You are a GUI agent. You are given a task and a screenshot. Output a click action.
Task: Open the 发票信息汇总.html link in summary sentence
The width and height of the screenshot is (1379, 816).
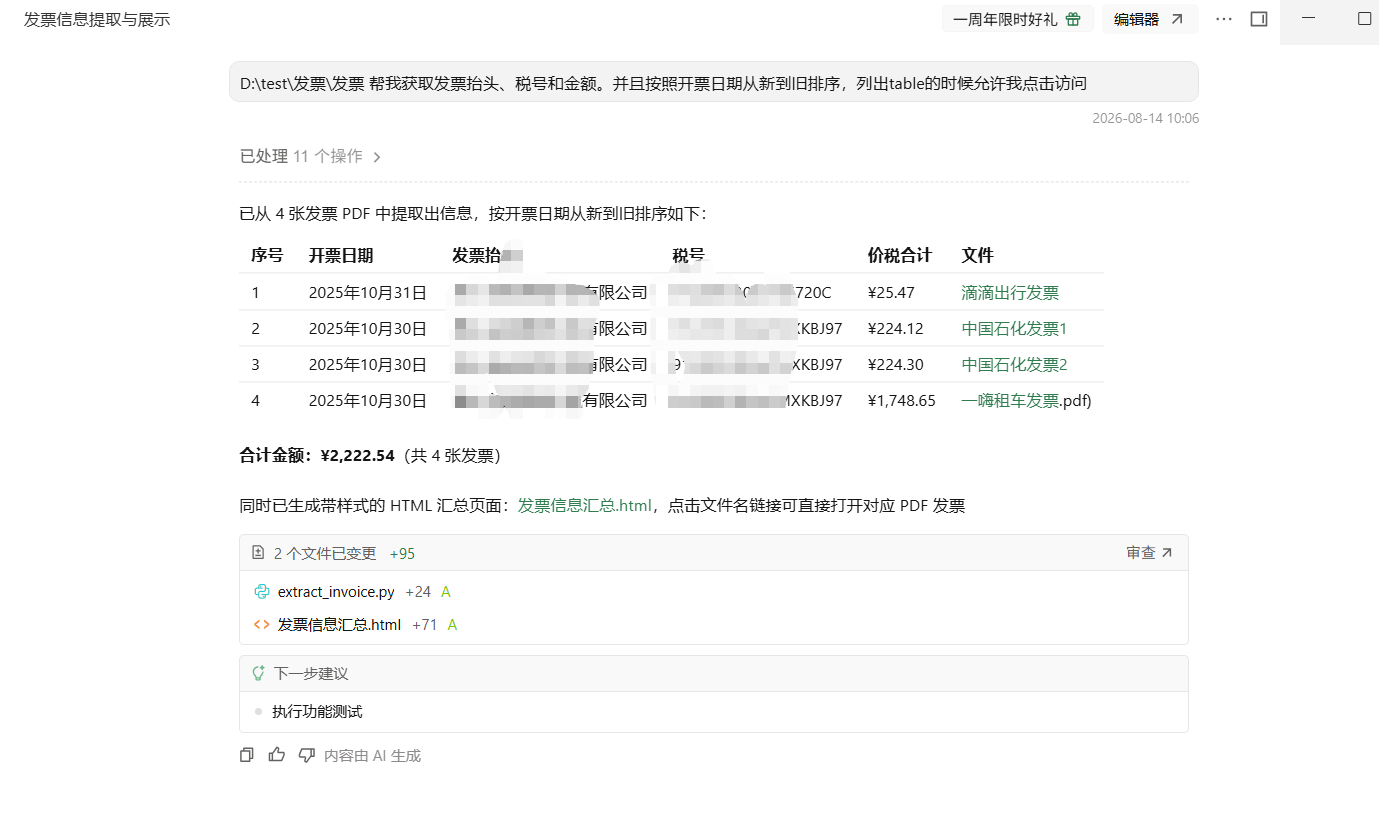tap(585, 506)
